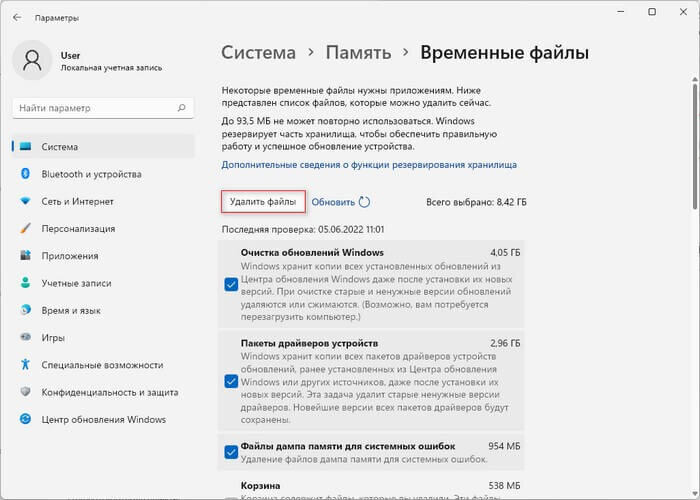Click the Система monitor icon
700x500 pixels.
(x=25, y=146)
